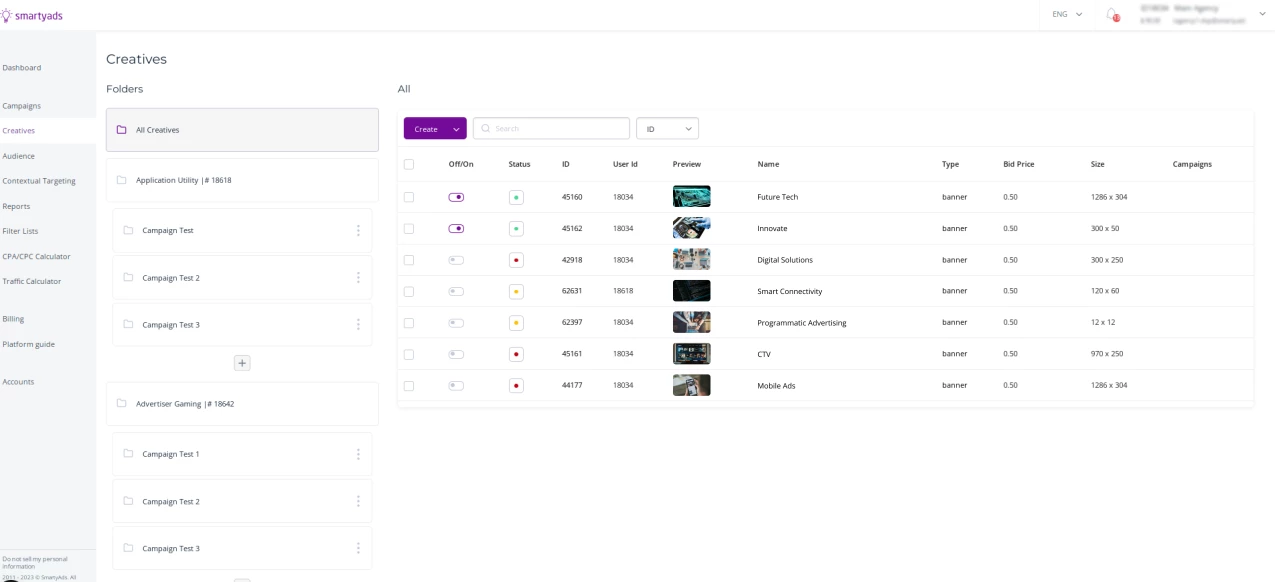This screenshot has width=1275, height=582.
Task: Open the three-dot menu for Campaign Test 2
Action: [358, 277]
